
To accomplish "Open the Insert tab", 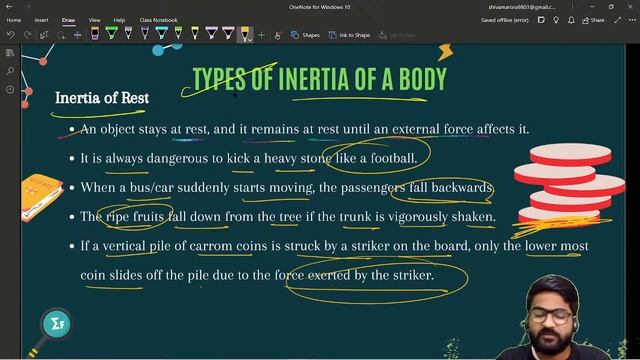I will (41, 20).
